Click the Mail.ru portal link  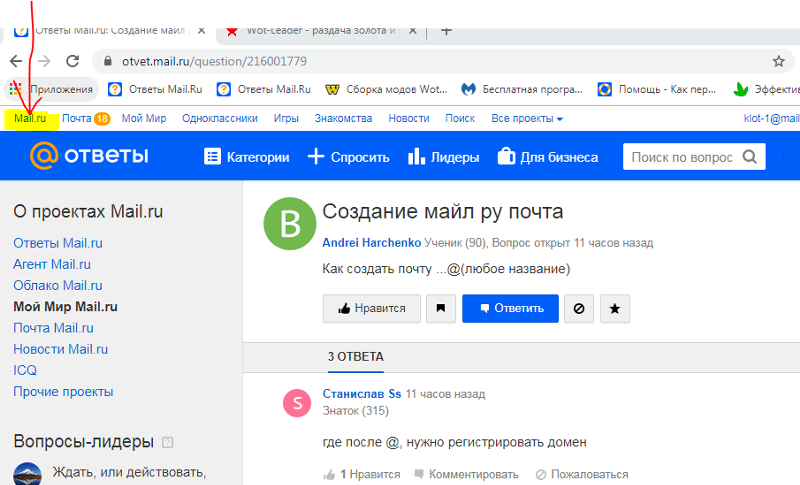point(30,118)
